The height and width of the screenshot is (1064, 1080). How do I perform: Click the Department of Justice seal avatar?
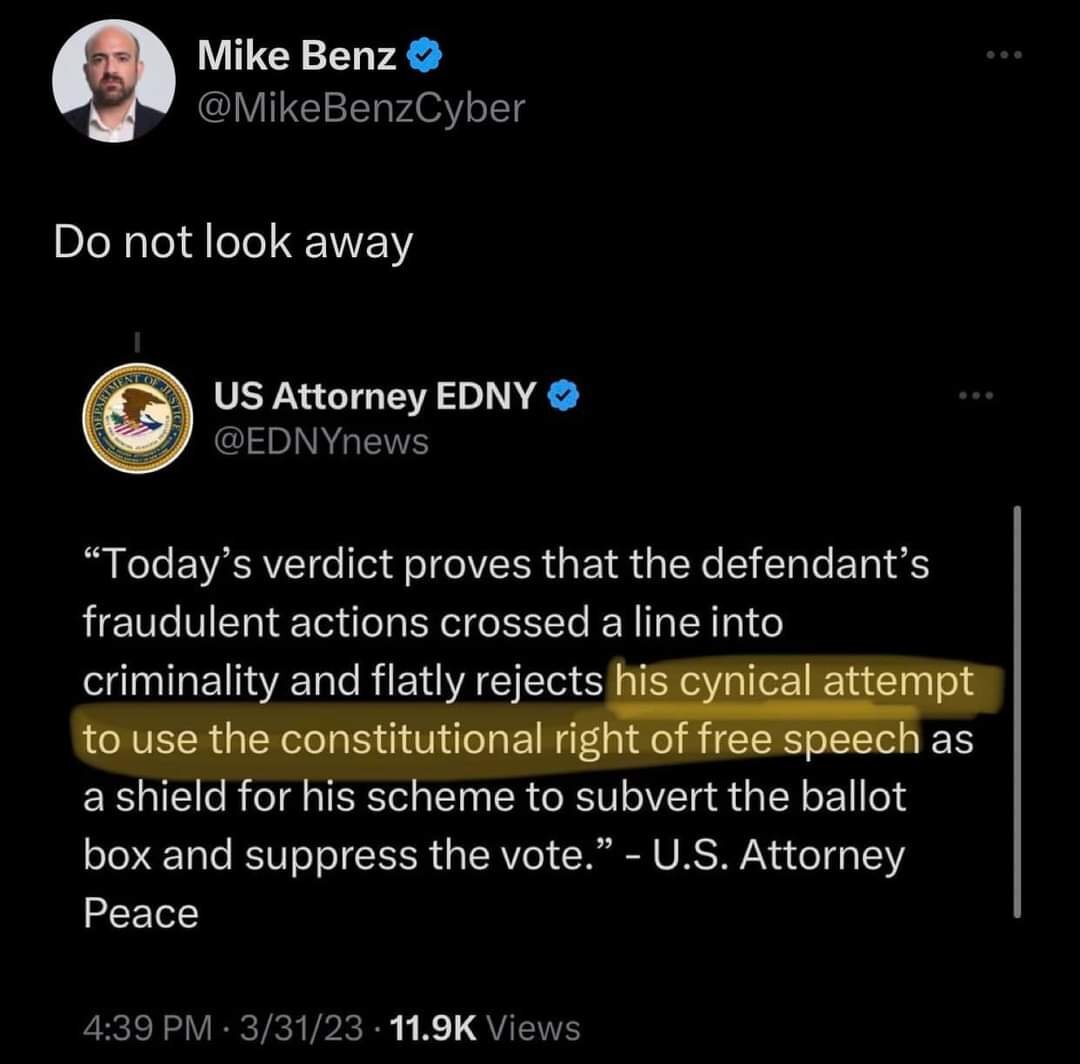(136, 418)
